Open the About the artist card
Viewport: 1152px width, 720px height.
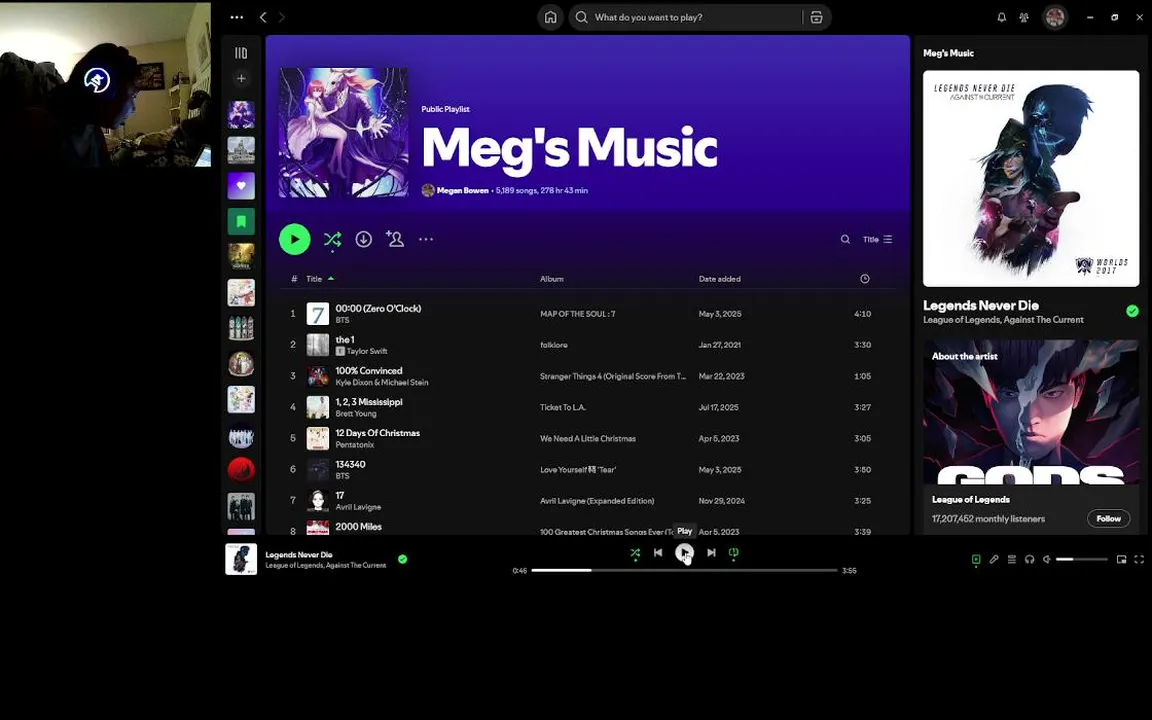point(1031,436)
